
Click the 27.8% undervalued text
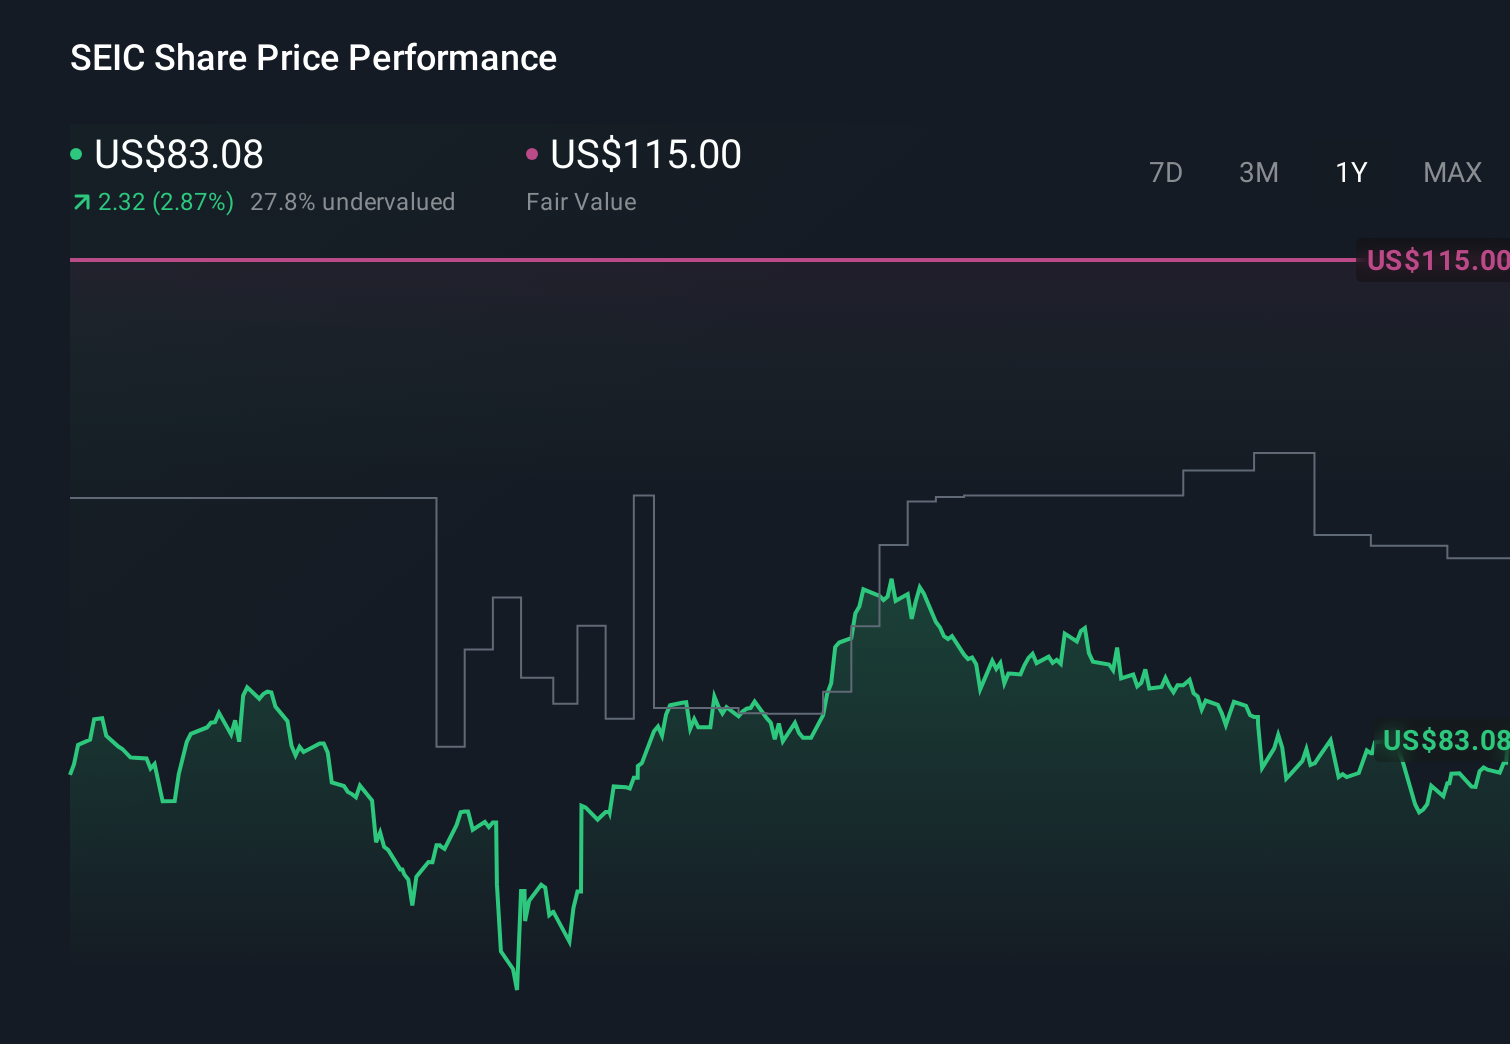[x=352, y=202]
